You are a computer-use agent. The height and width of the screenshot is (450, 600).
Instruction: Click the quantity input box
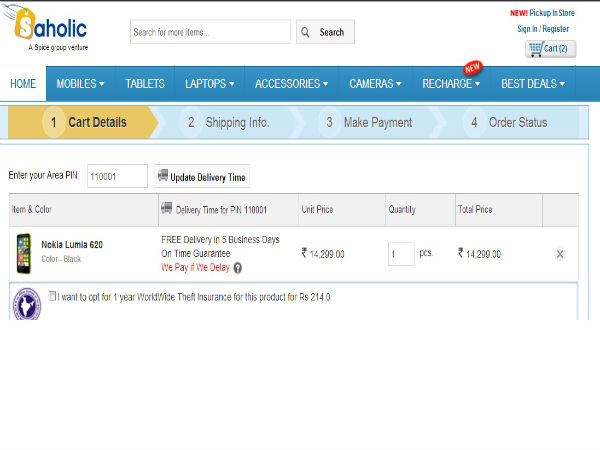pos(400,254)
